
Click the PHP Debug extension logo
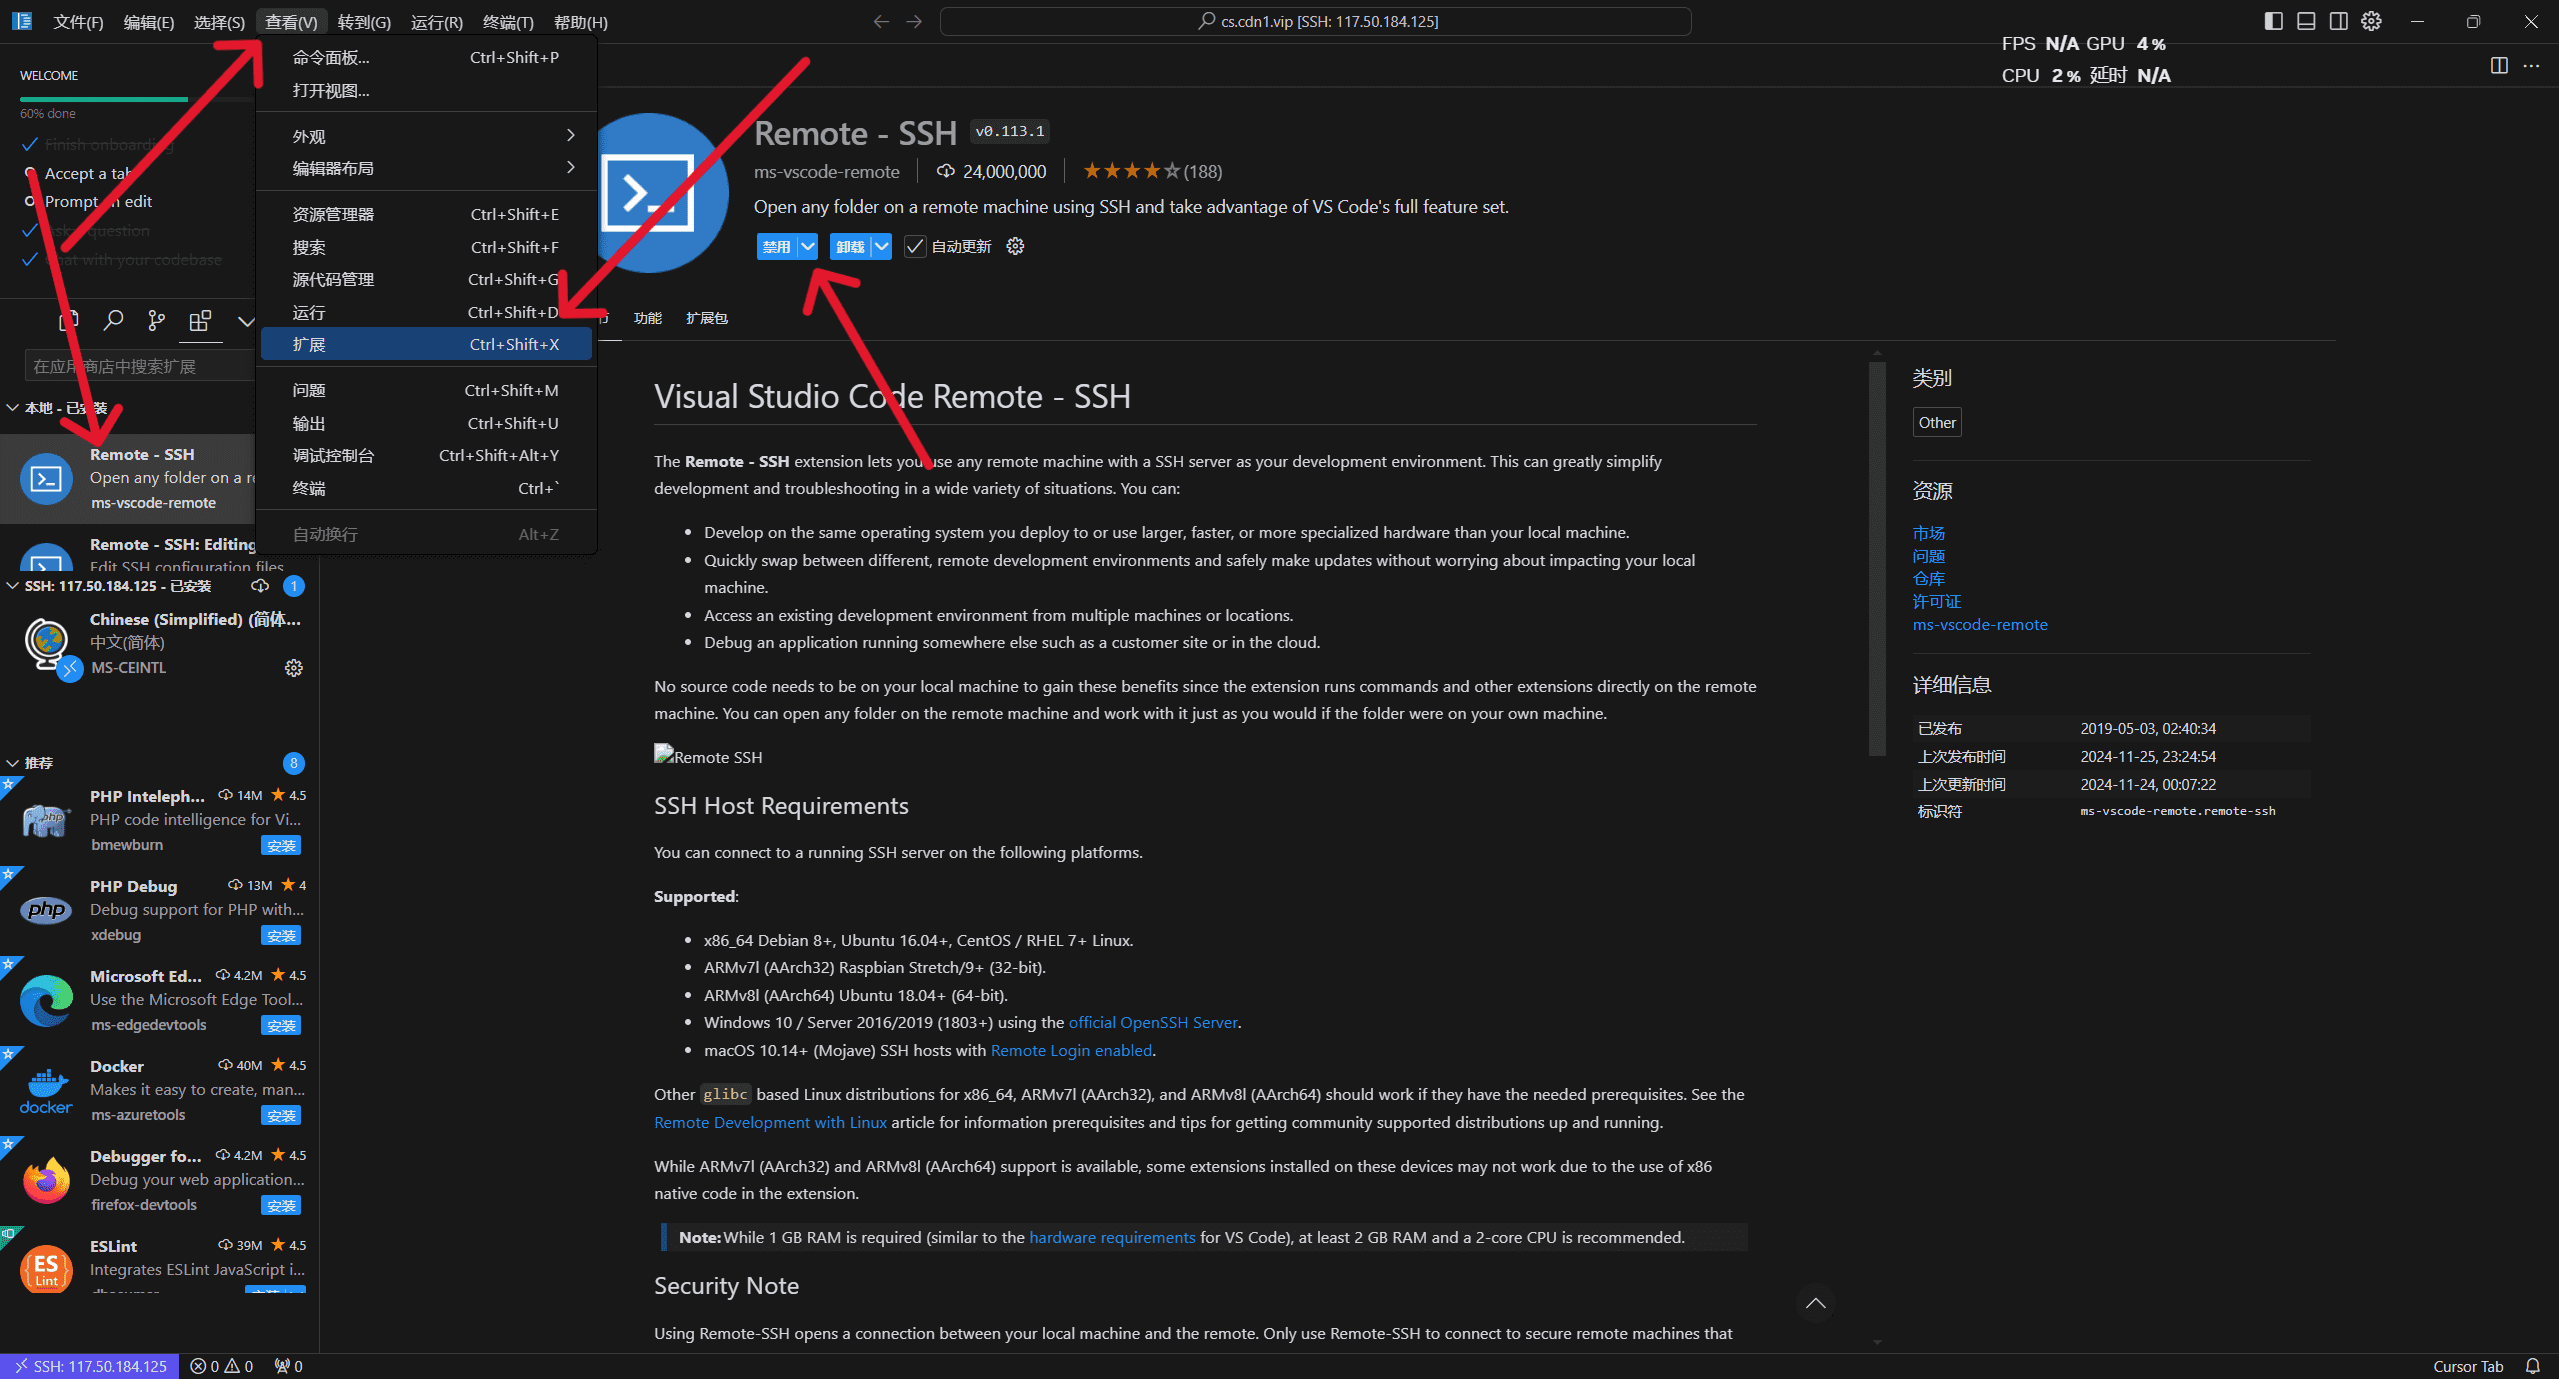(46, 910)
